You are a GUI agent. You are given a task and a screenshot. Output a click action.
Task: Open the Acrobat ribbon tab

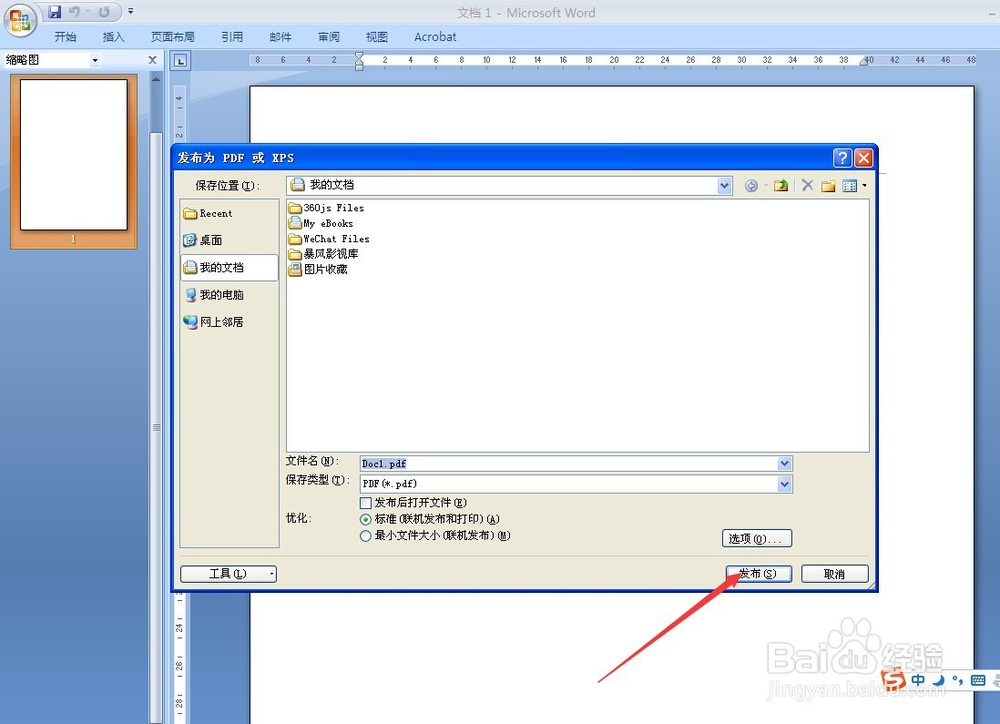click(x=435, y=37)
